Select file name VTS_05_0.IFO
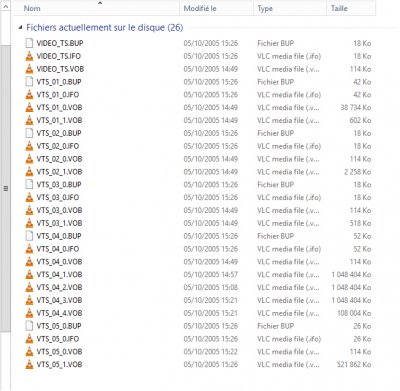 (x=58, y=339)
